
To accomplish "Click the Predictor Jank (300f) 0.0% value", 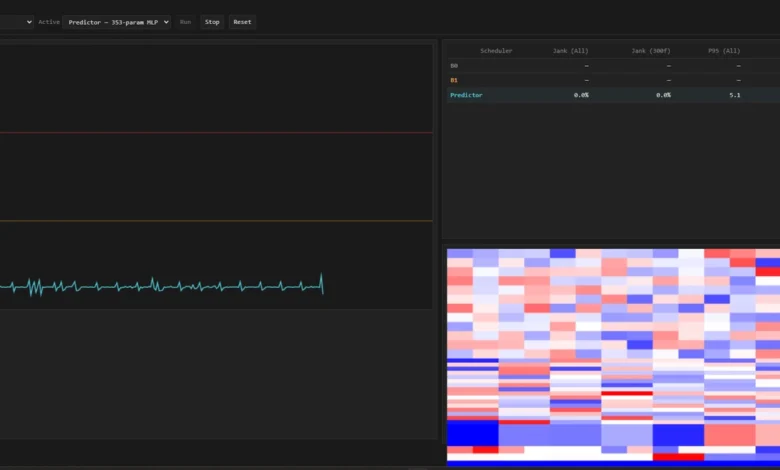I will point(662,95).
